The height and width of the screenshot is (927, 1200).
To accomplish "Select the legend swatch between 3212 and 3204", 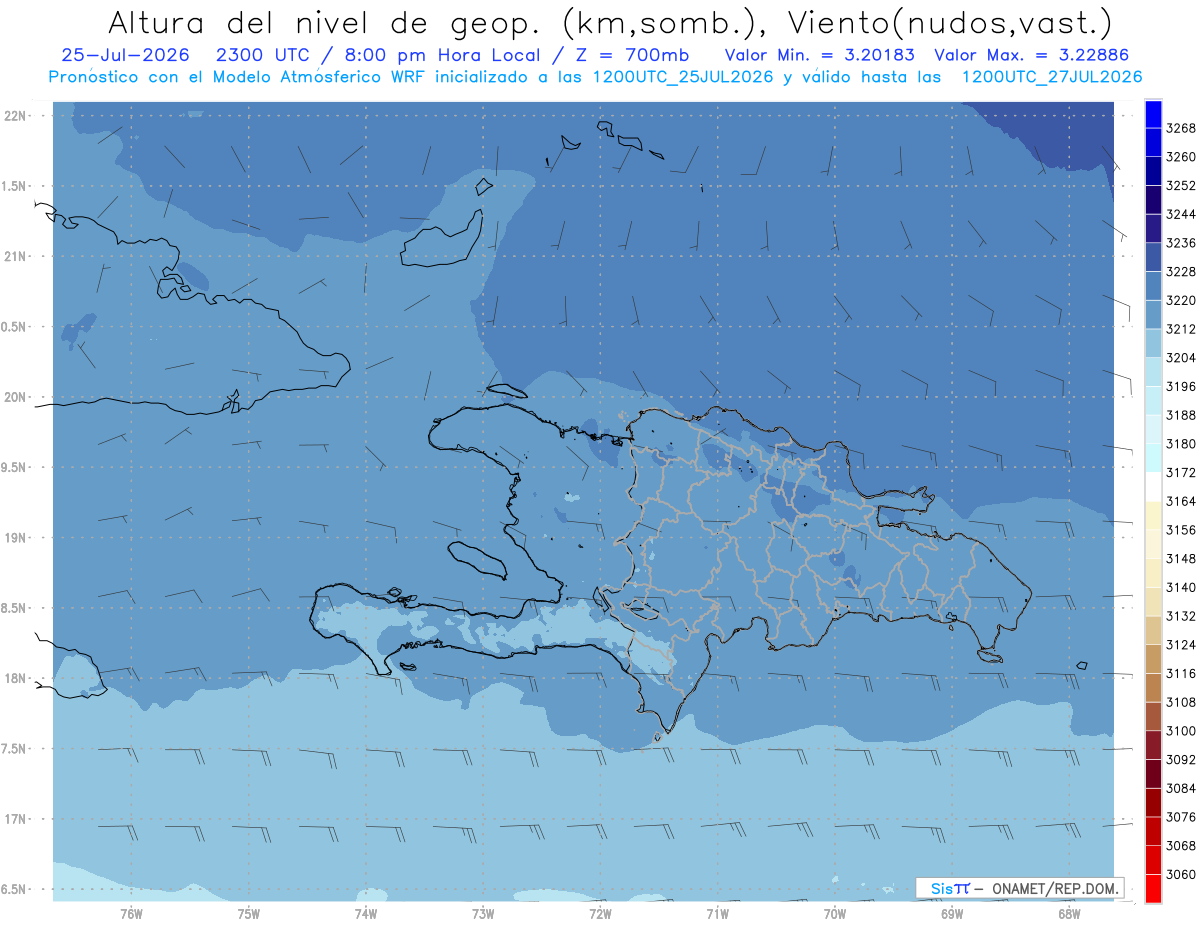I will 1153,343.
